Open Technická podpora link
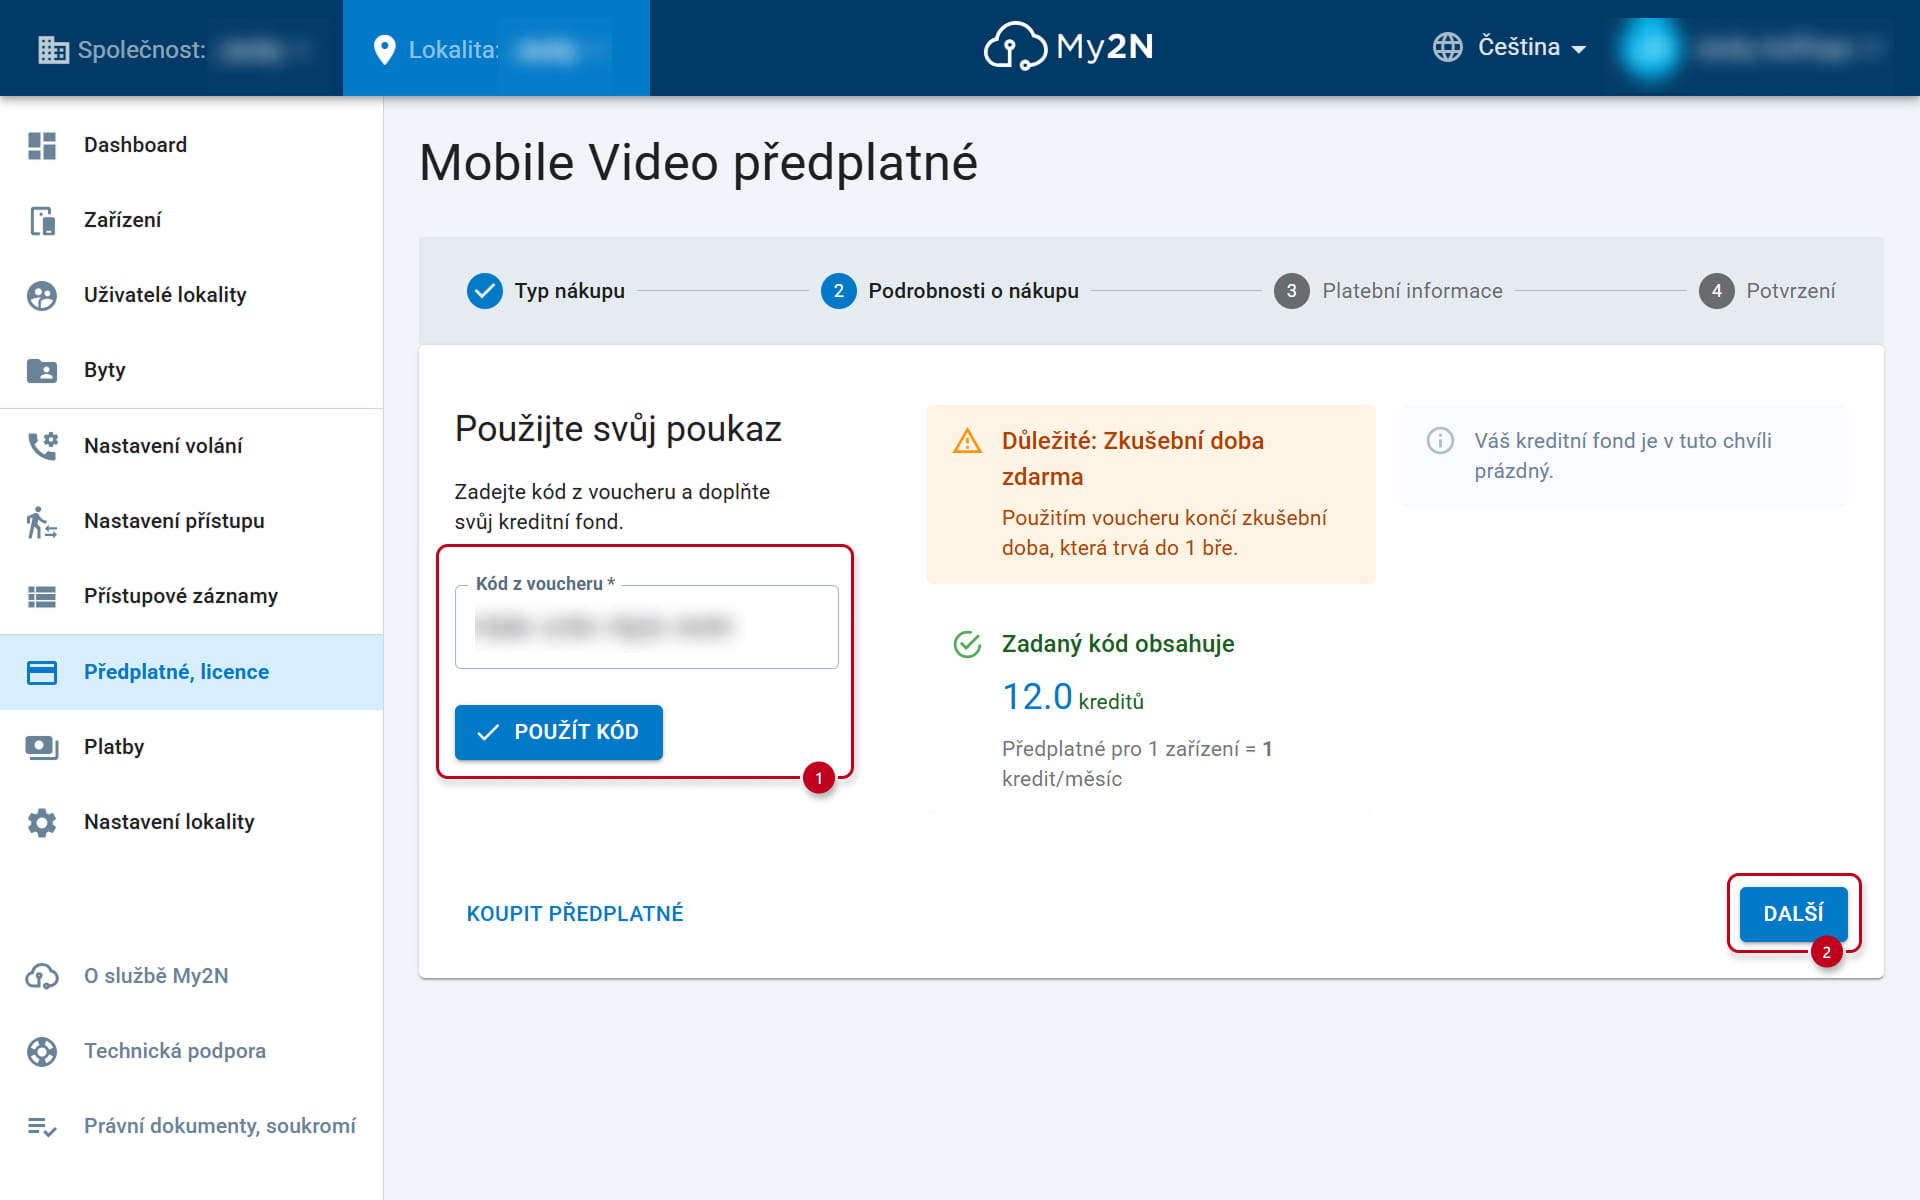This screenshot has height=1200, width=1920. (x=191, y=1051)
